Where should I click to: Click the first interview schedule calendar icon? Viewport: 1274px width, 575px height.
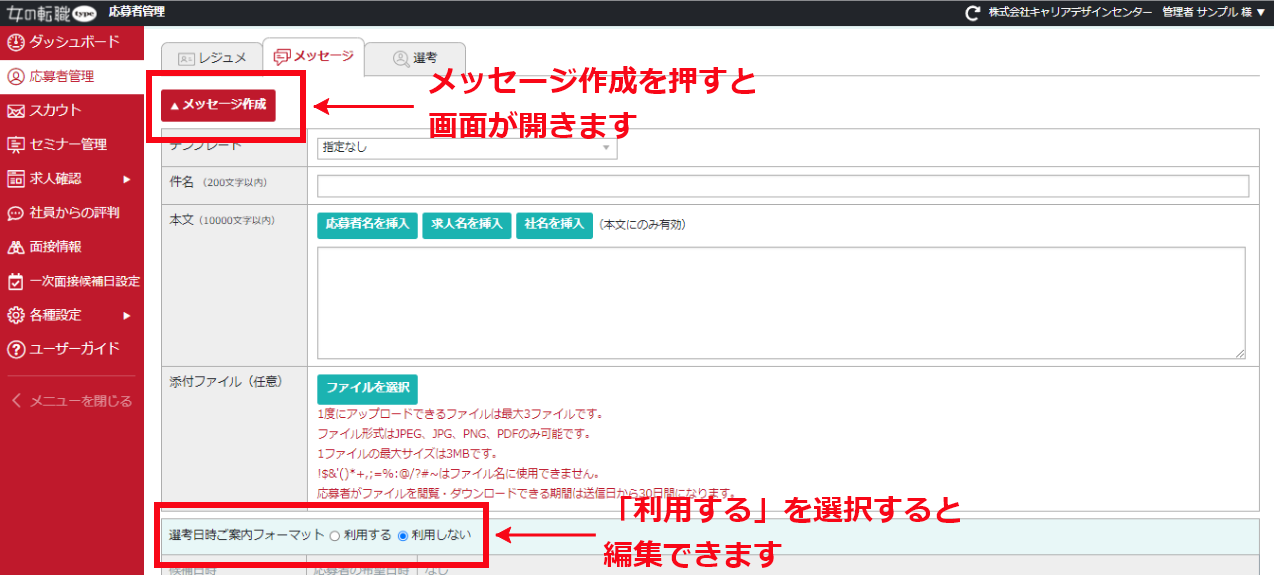click(15, 281)
